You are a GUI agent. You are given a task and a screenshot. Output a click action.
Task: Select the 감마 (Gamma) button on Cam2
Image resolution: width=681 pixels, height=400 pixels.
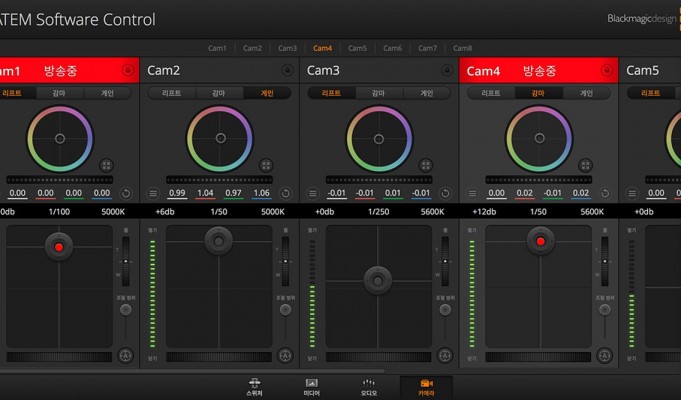tap(219, 93)
